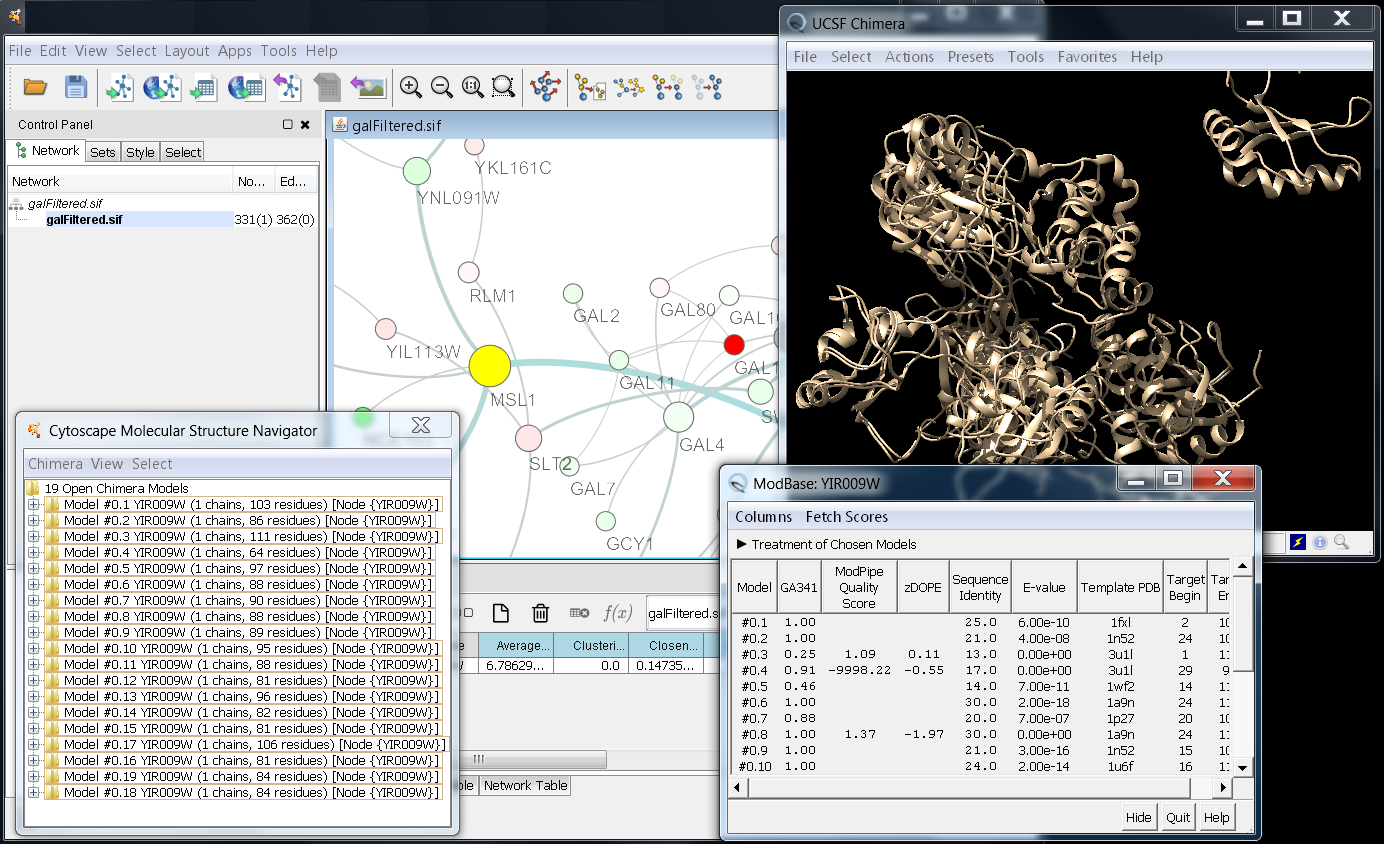
Task: Import a network from file via toolbar
Action: pos(120,88)
